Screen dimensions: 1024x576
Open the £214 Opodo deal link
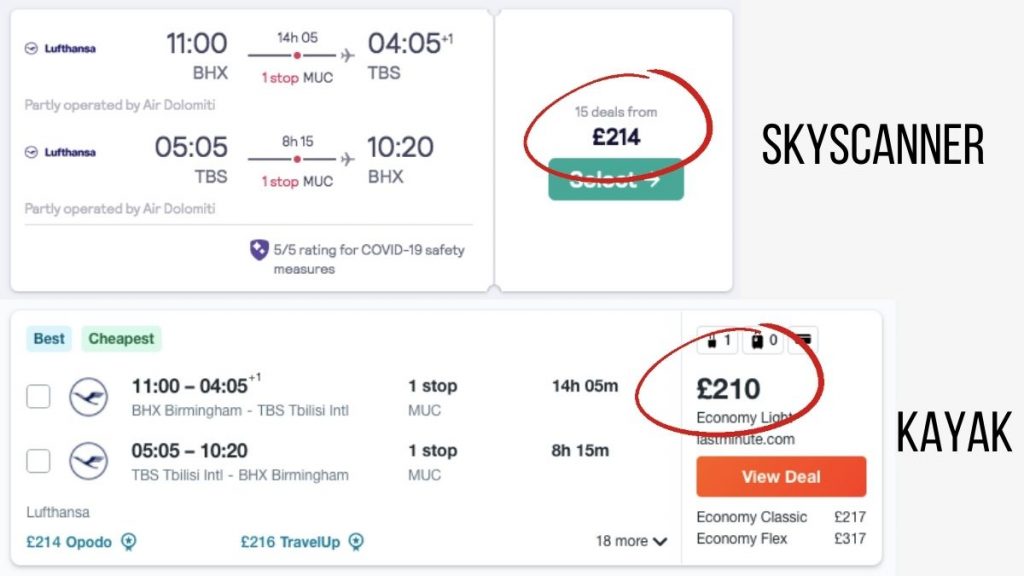pos(69,542)
